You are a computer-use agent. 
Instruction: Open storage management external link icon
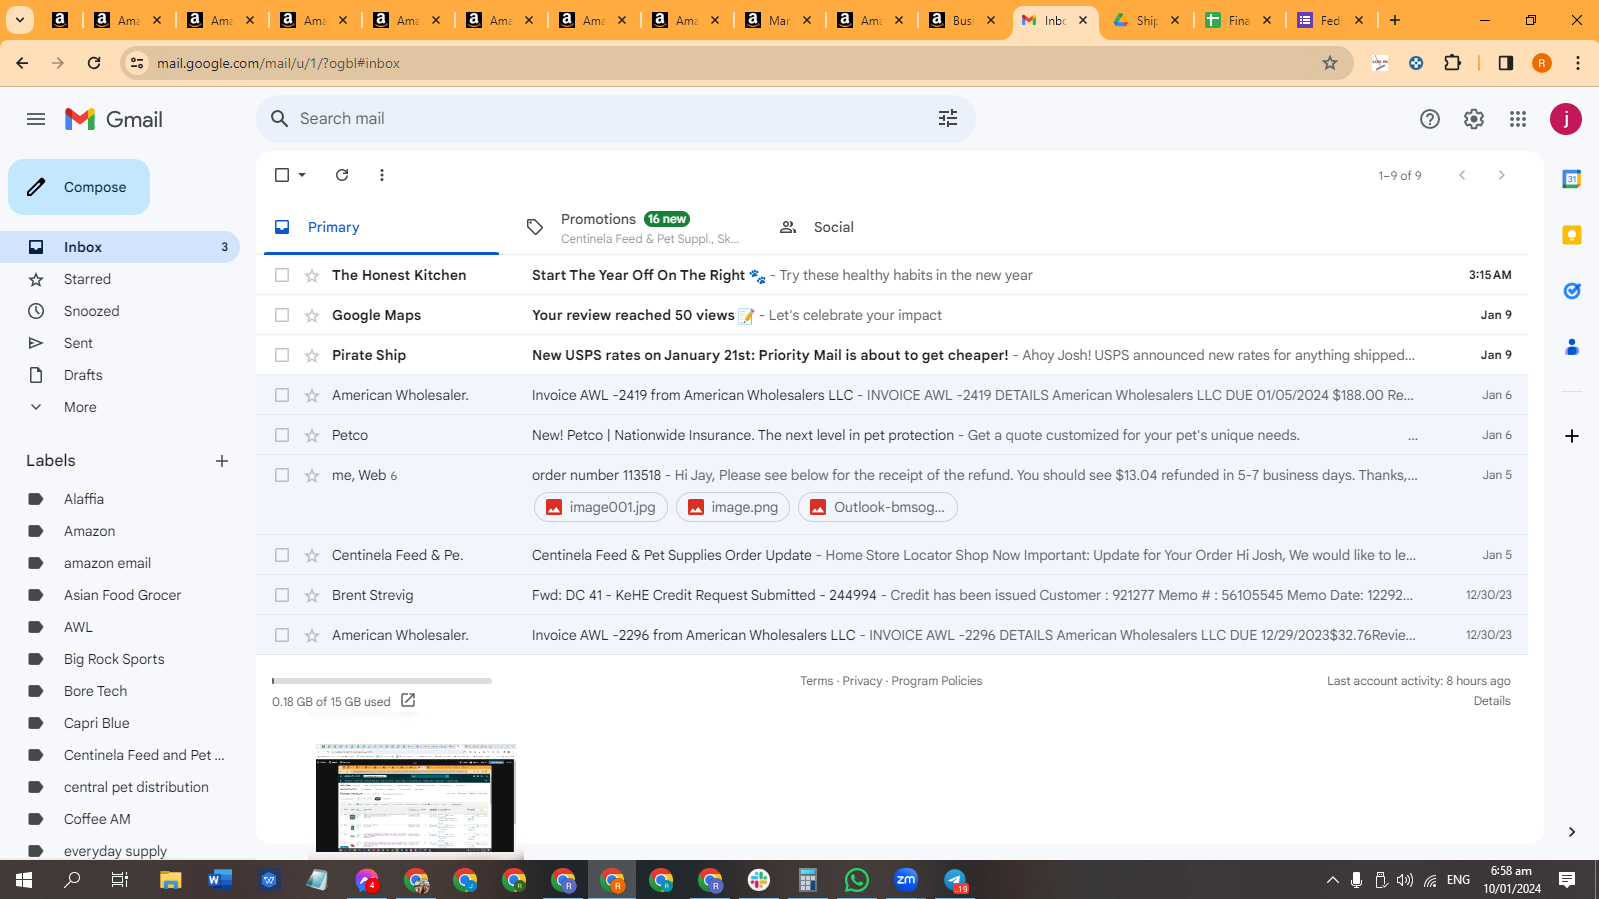(408, 701)
